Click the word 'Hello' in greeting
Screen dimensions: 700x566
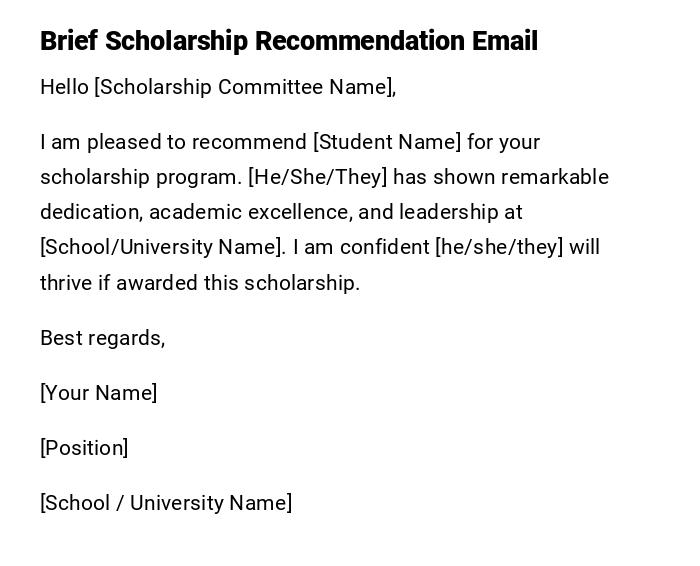[64, 87]
